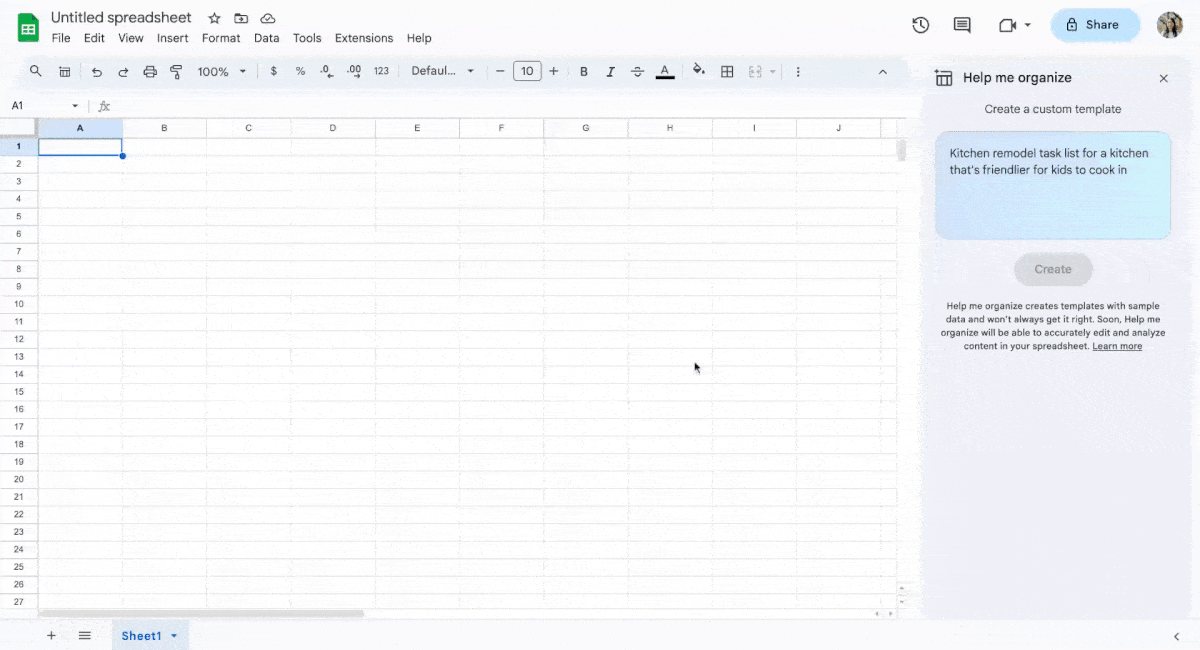Open the Tools menu

tap(307, 38)
